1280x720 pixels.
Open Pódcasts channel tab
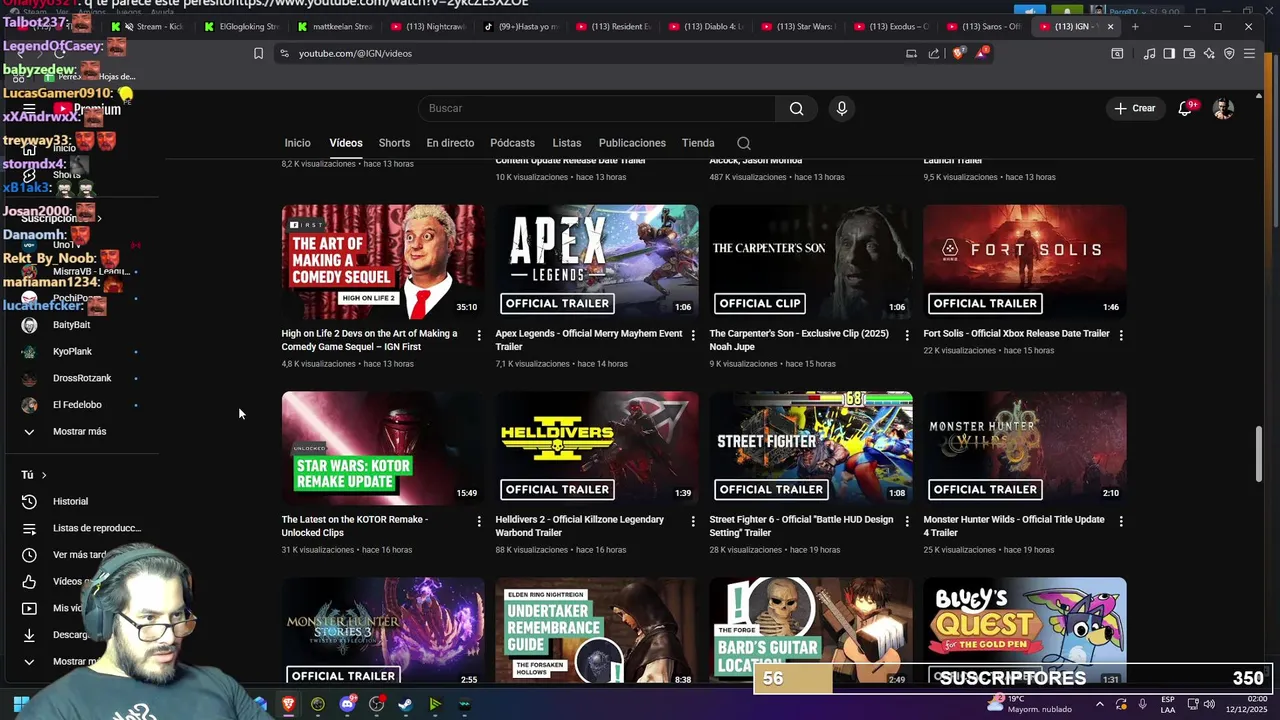click(512, 143)
